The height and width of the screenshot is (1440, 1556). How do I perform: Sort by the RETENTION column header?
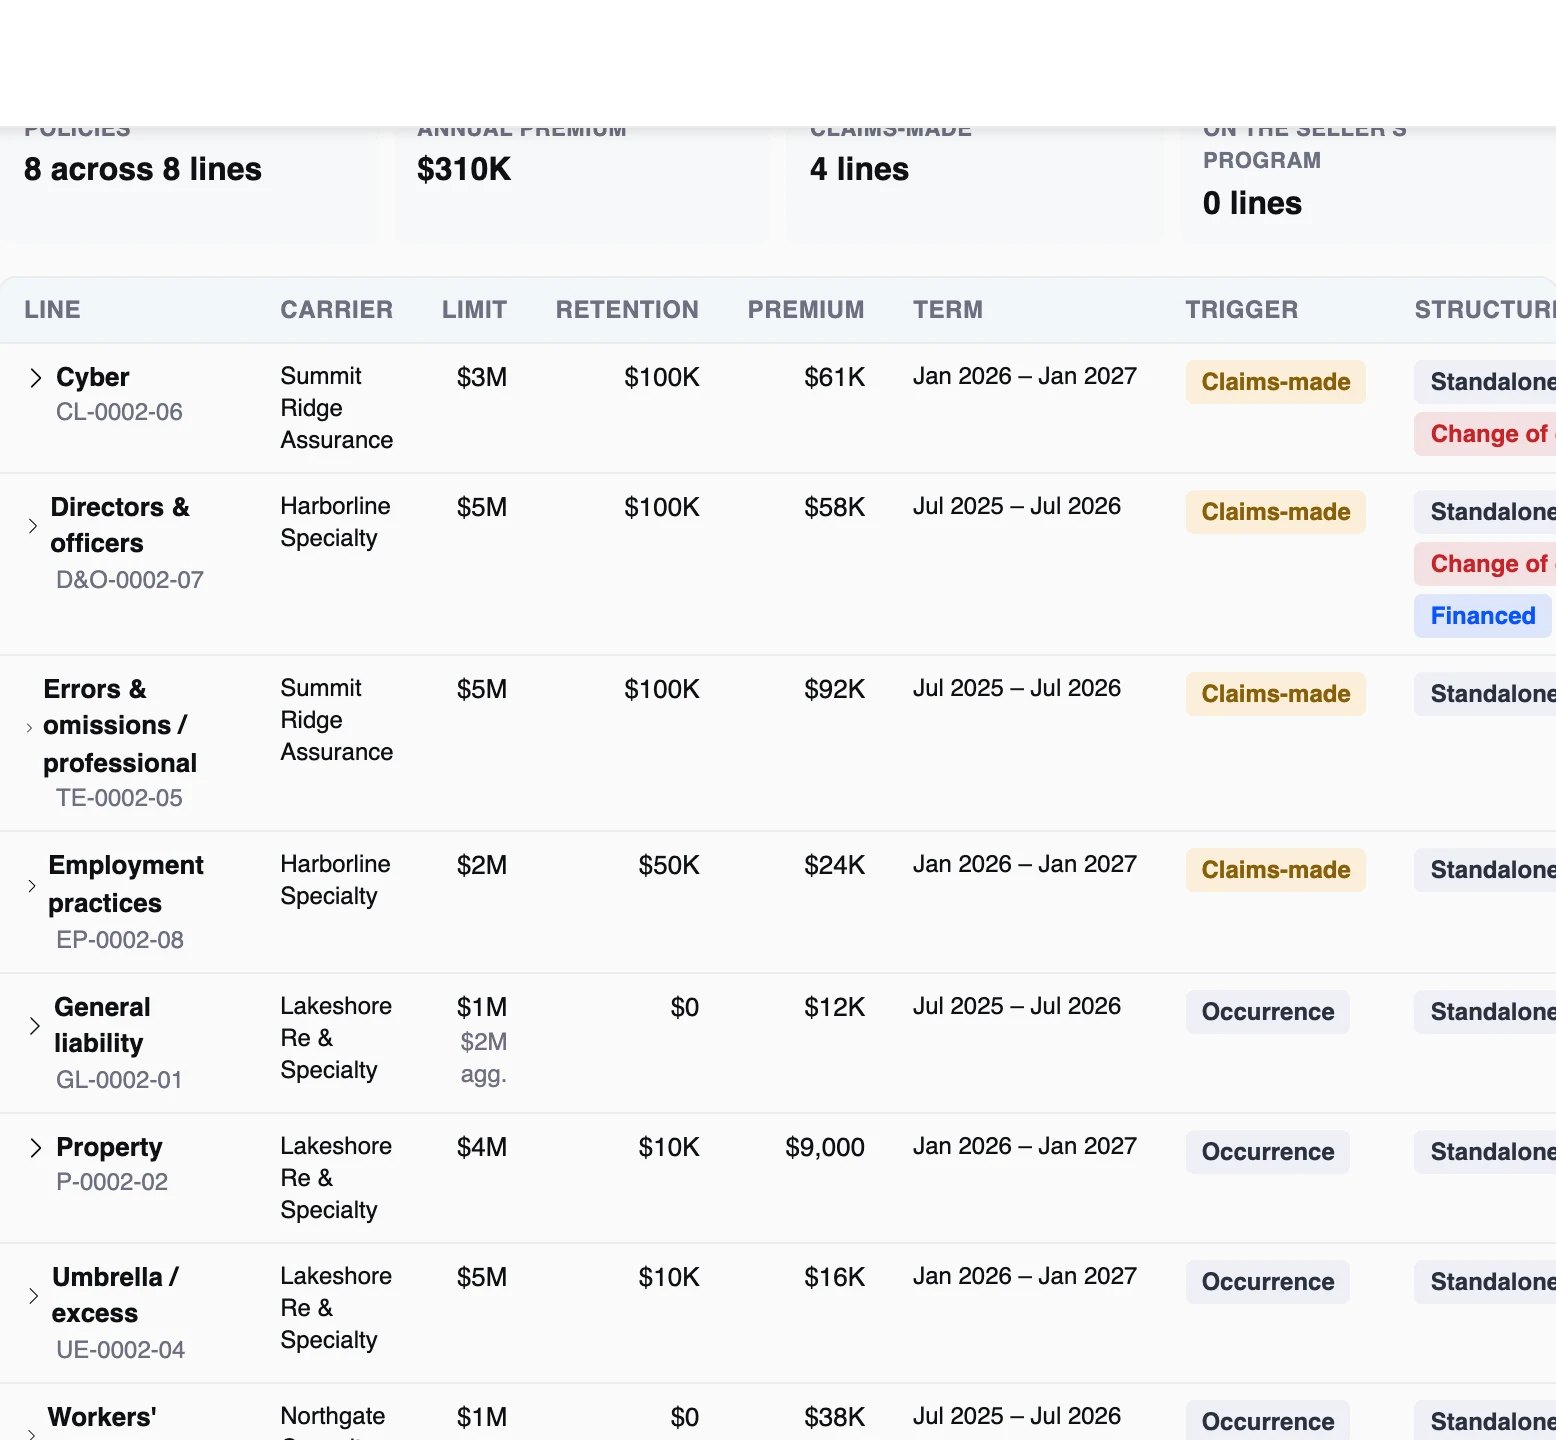[x=627, y=310]
